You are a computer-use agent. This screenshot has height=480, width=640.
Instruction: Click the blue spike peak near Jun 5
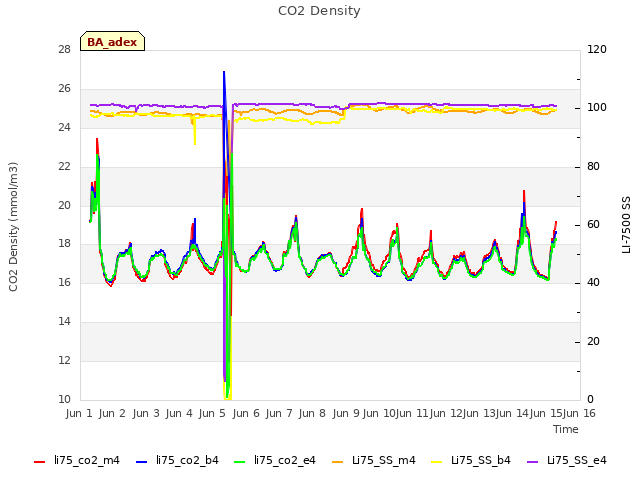coord(224,72)
